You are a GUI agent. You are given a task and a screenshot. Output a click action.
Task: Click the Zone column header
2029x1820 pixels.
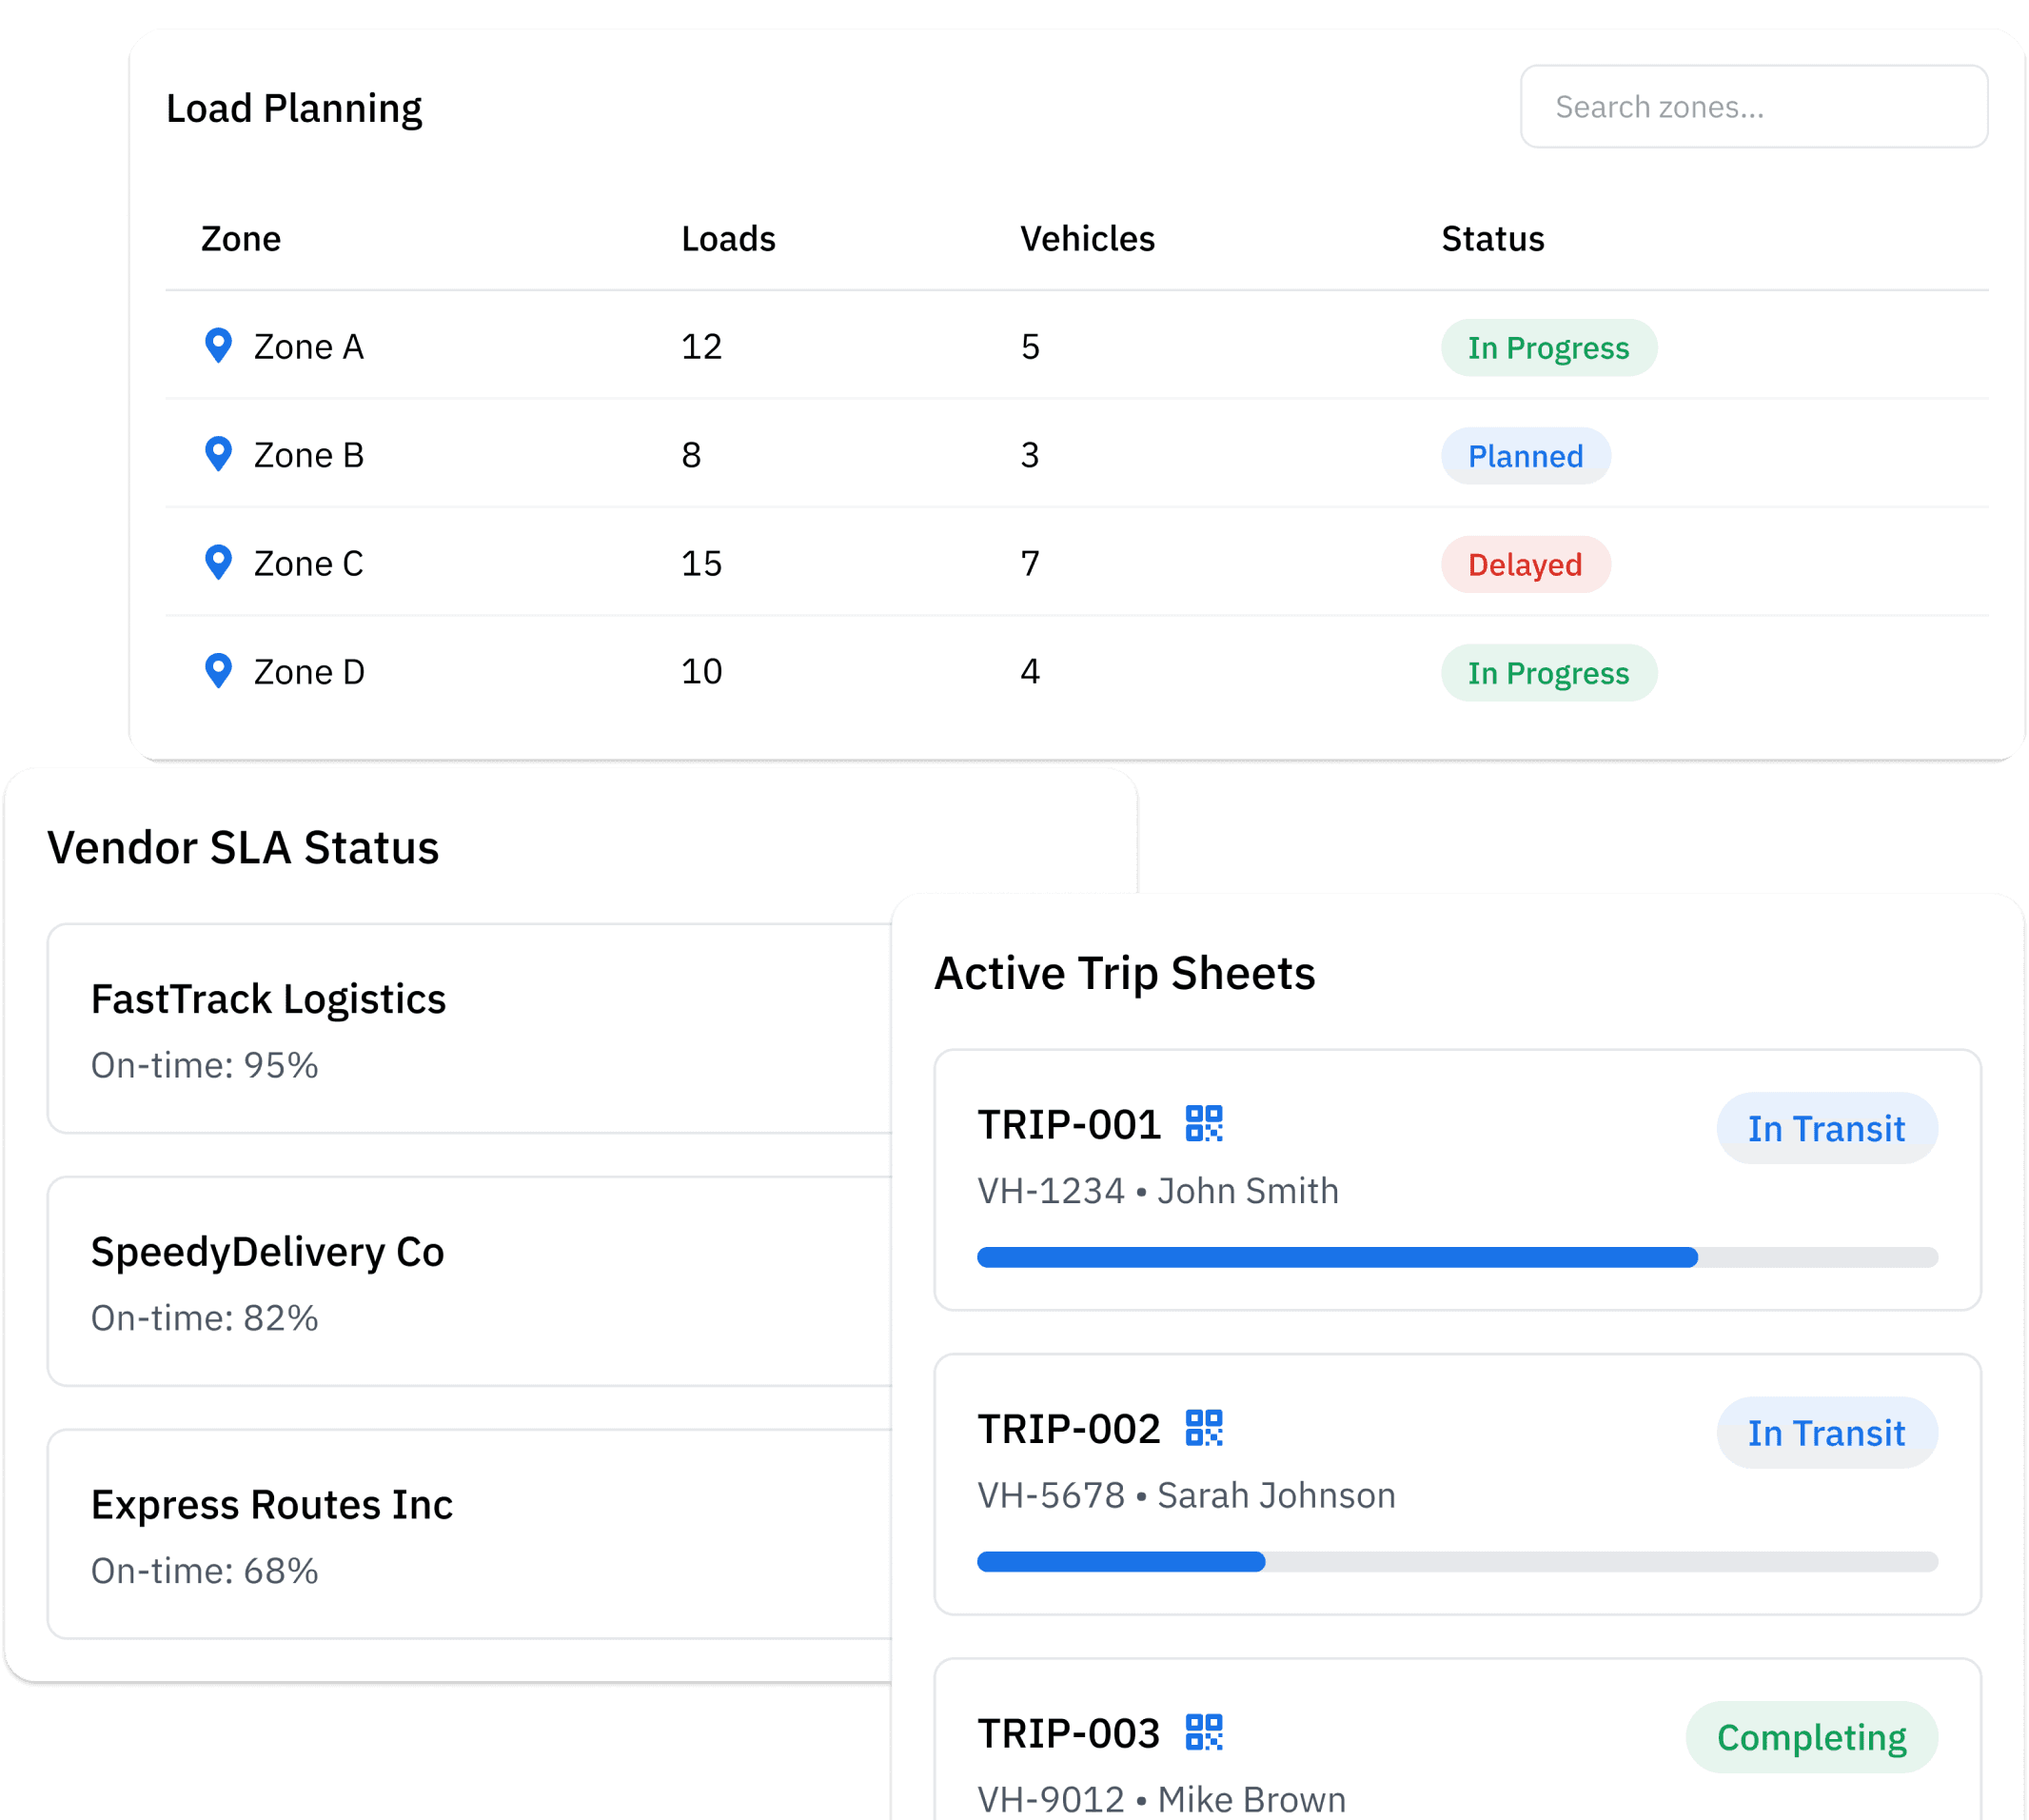click(241, 239)
